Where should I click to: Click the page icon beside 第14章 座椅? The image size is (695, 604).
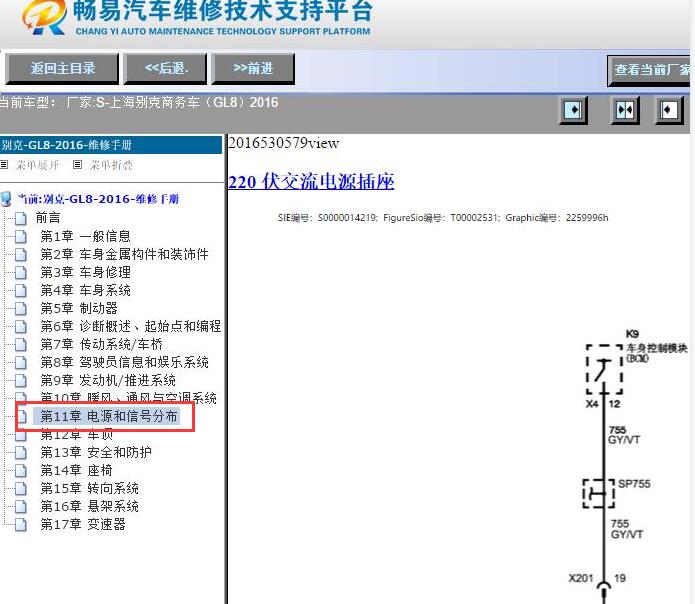click(21, 471)
